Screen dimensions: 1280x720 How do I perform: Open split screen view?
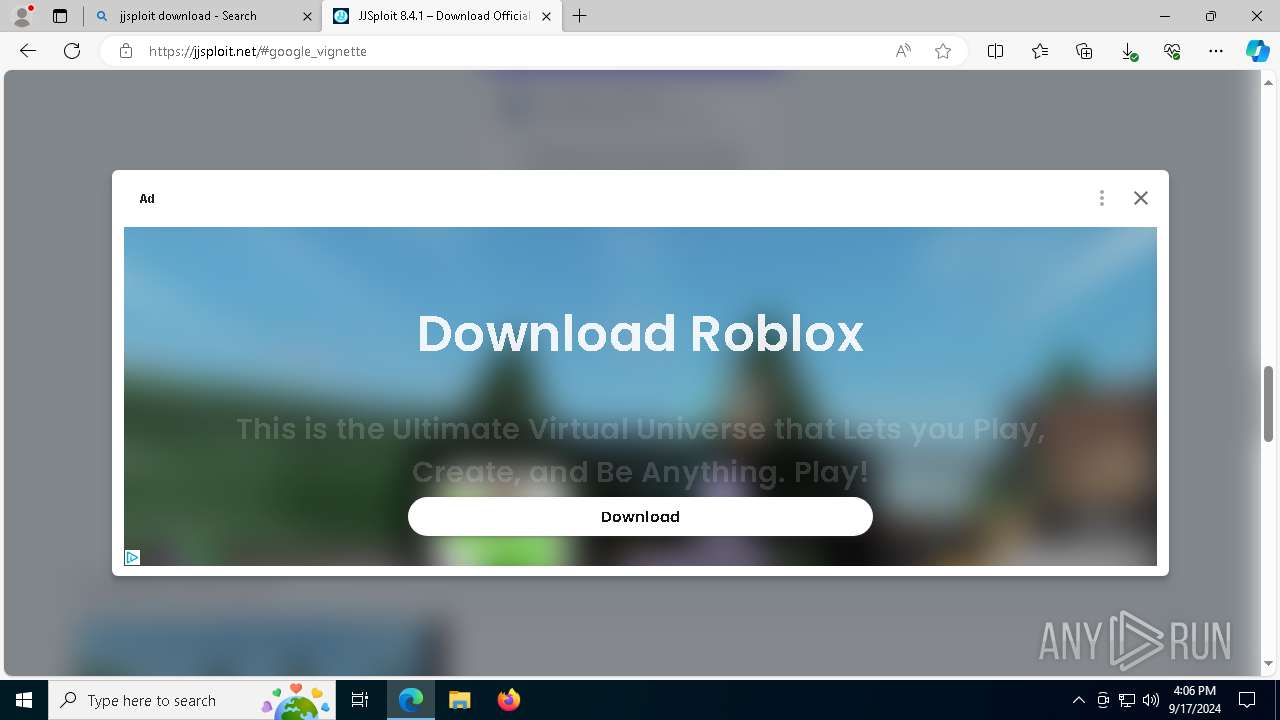996,51
